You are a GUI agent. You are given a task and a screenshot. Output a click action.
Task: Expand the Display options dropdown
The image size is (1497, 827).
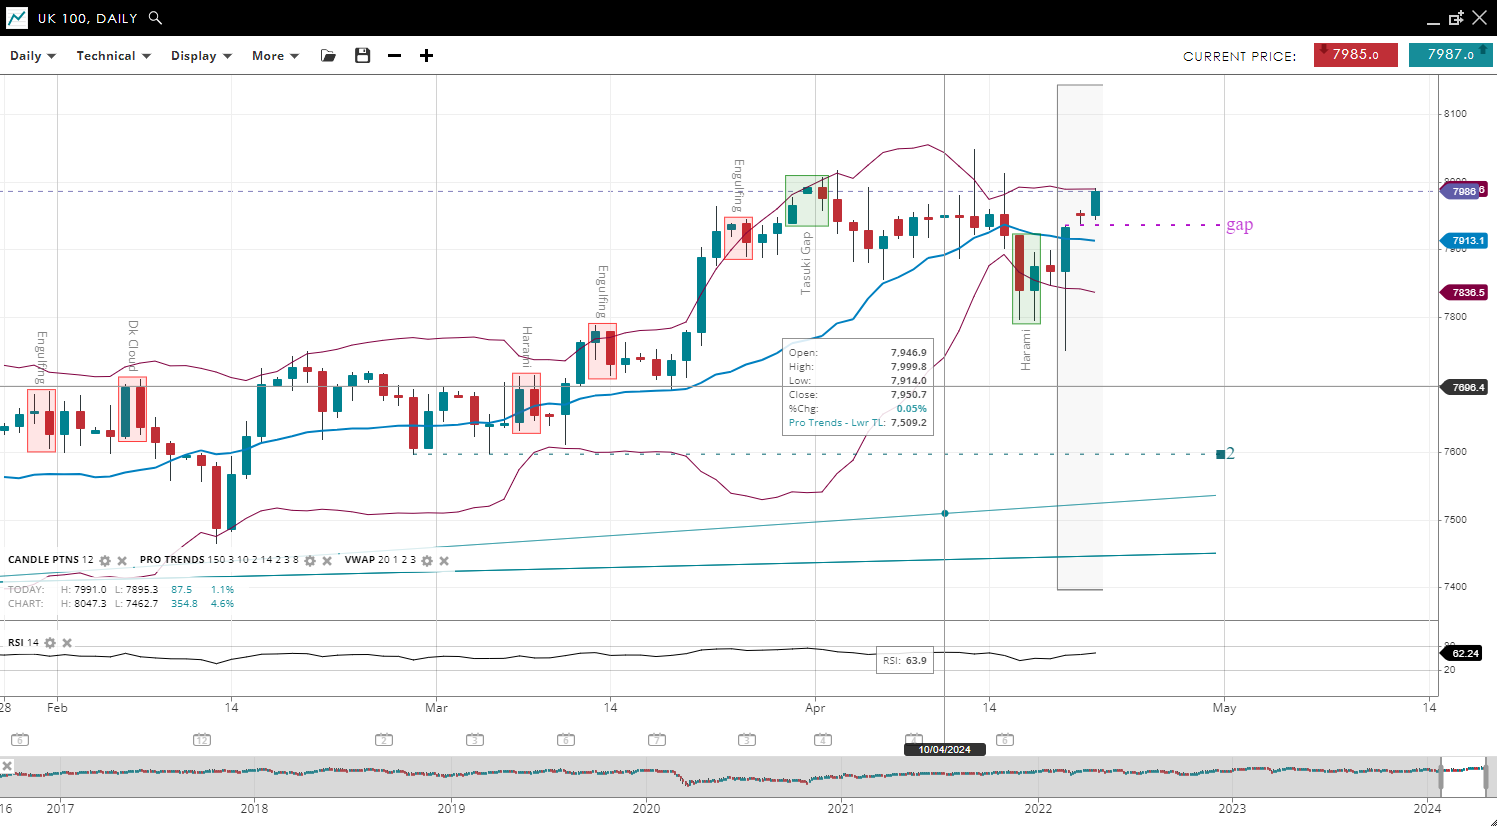pos(201,56)
